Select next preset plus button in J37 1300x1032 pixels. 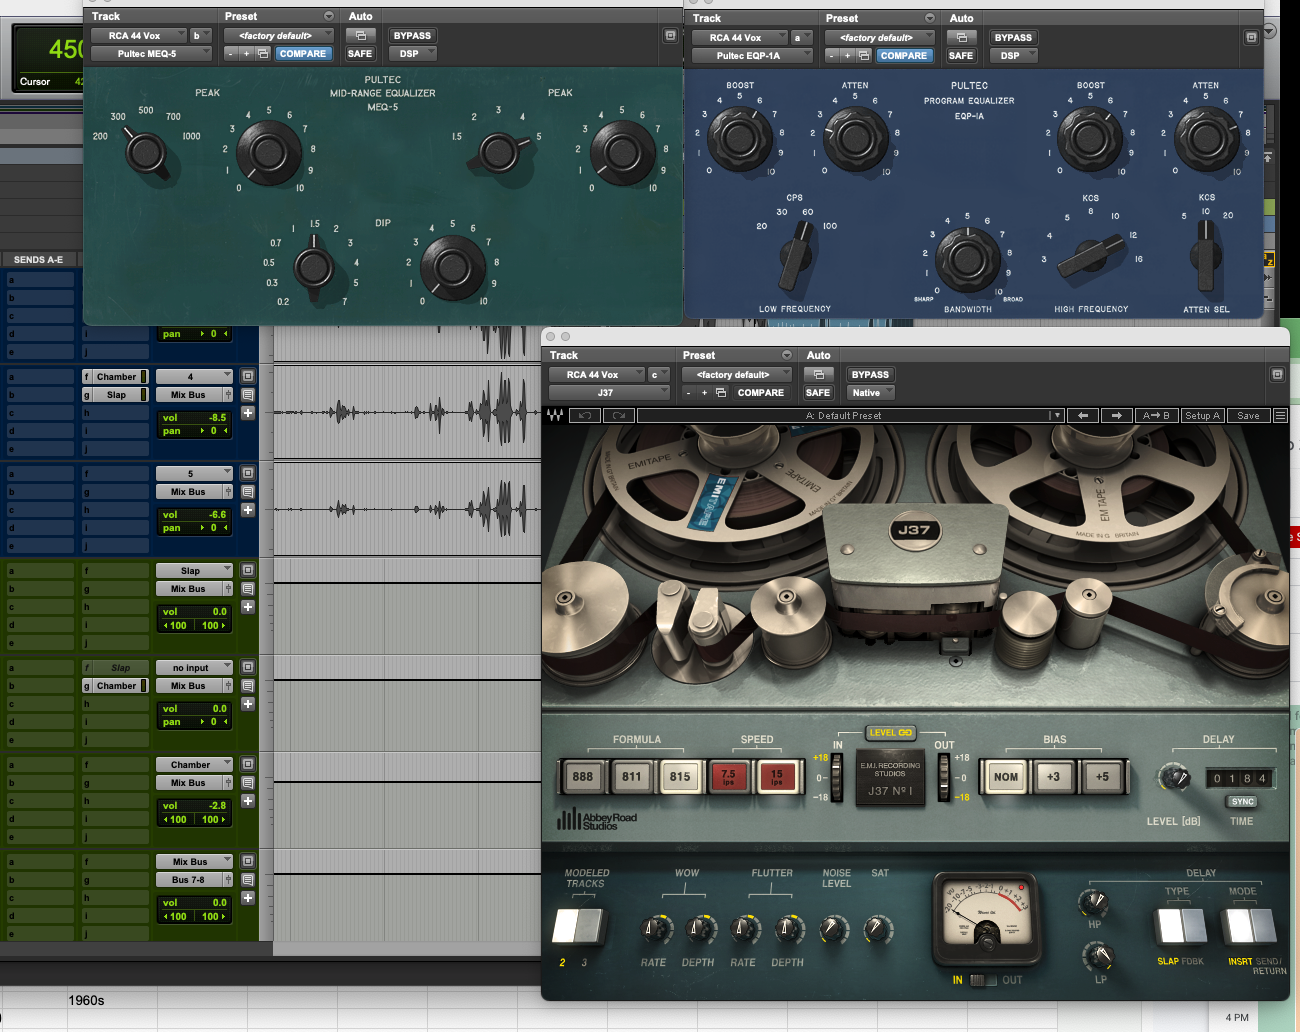[704, 393]
